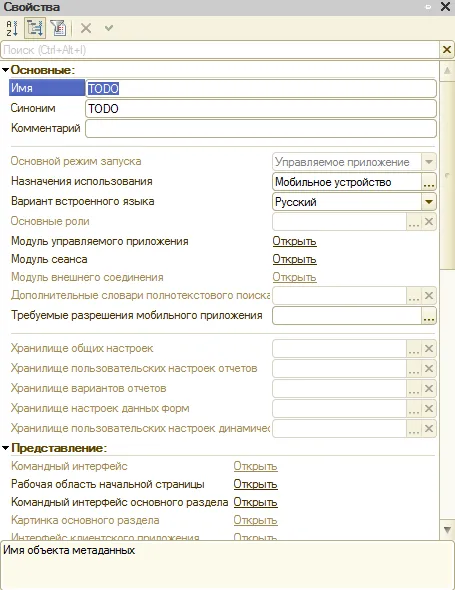The width and height of the screenshot is (455, 590).
Task: Click the scrollbar up arrow
Action: click(x=447, y=70)
